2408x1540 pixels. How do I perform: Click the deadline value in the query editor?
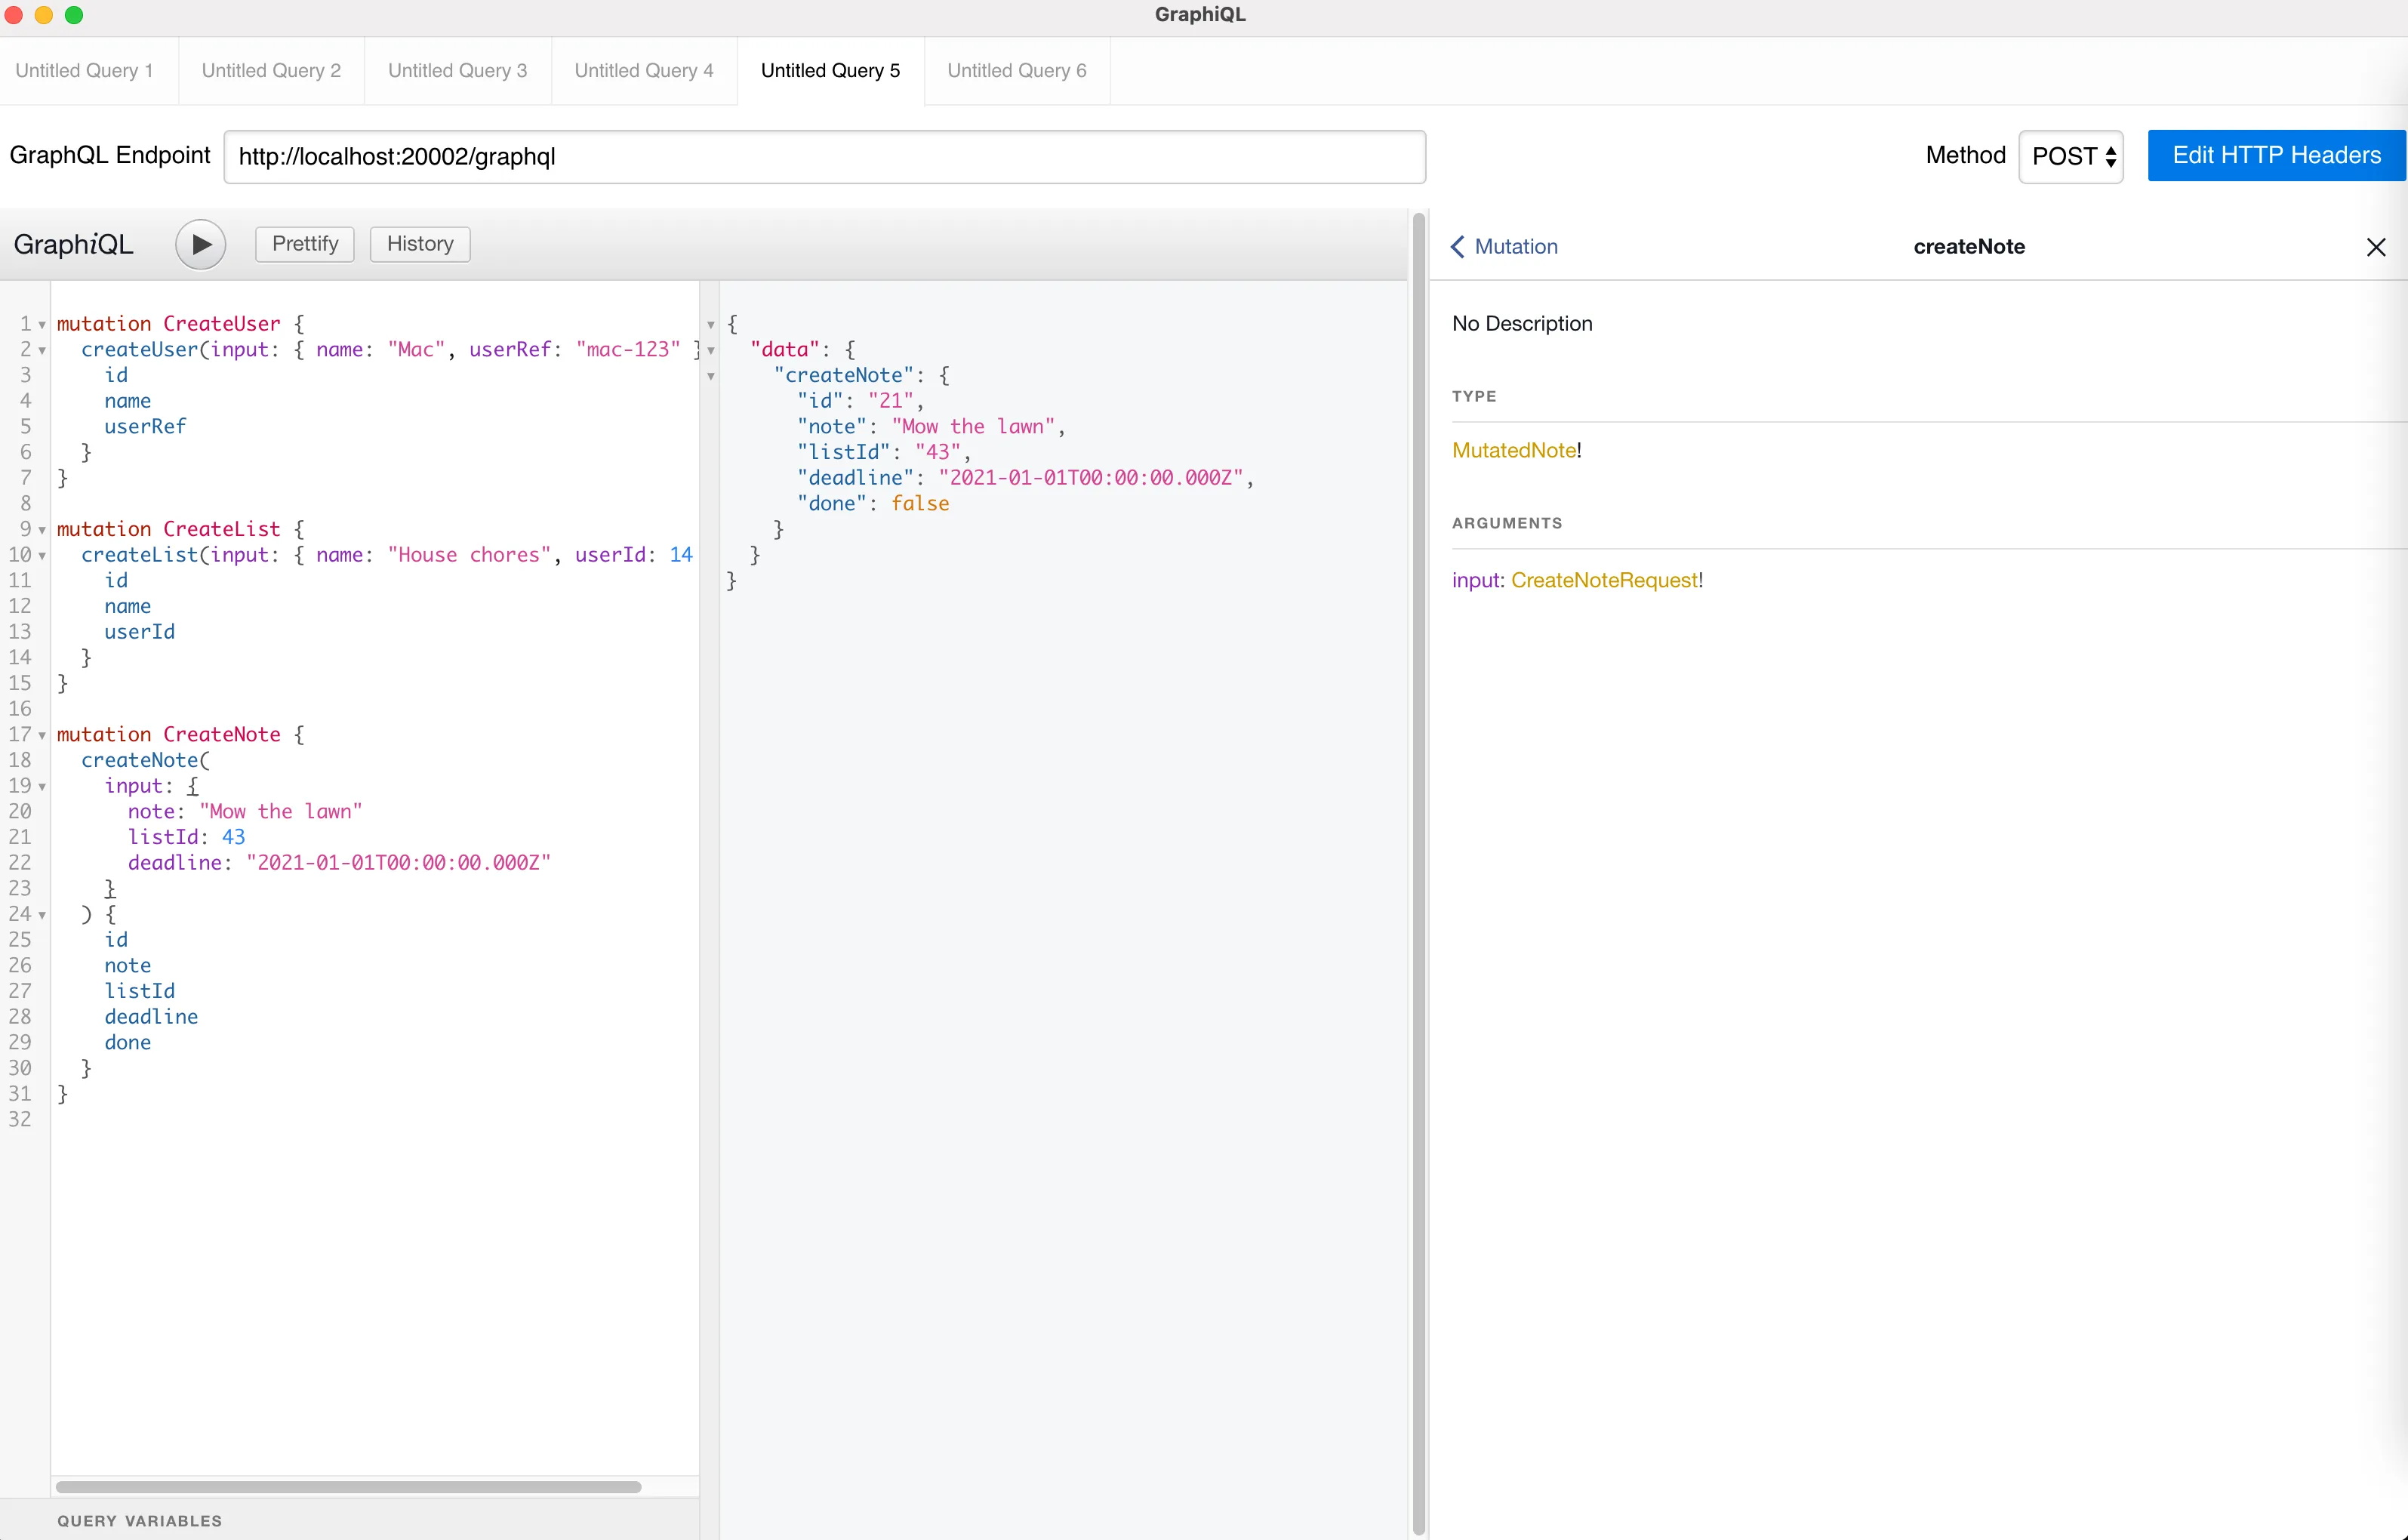(x=399, y=862)
